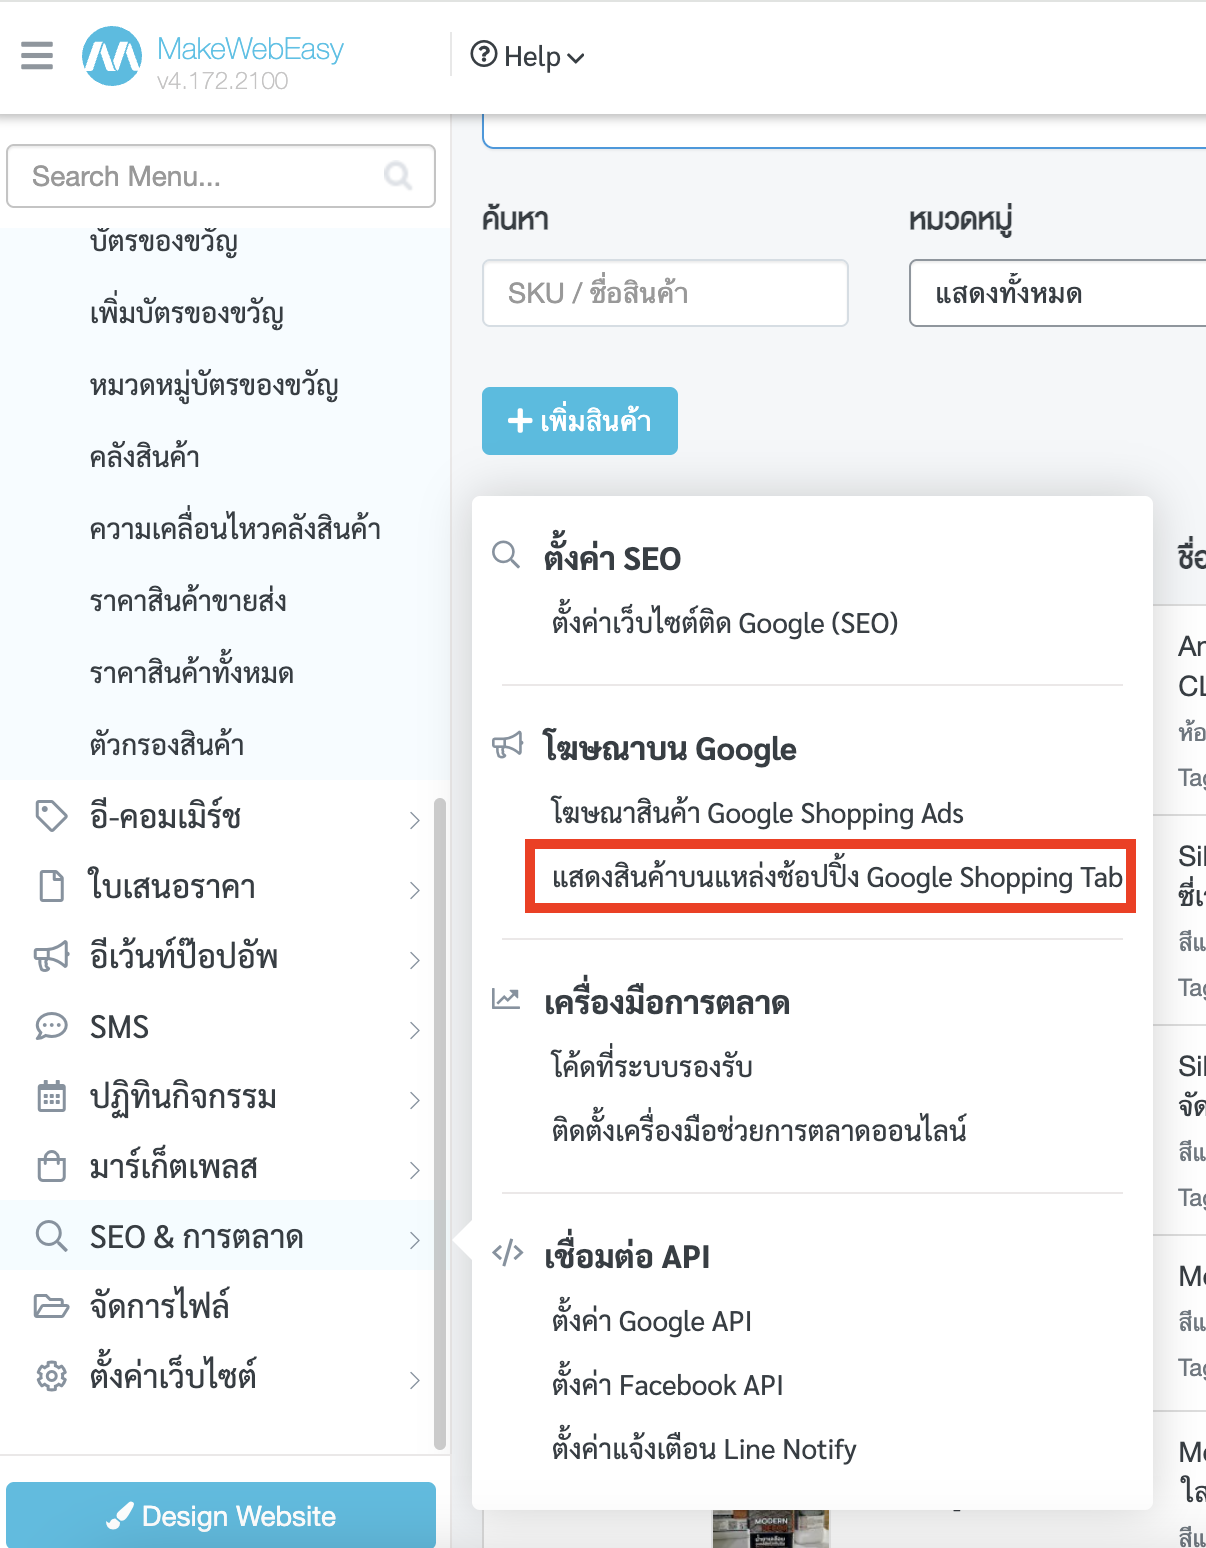Open ราคาสินค้าขายส่ง in the sidebar
This screenshot has height=1548, width=1206.
(188, 601)
